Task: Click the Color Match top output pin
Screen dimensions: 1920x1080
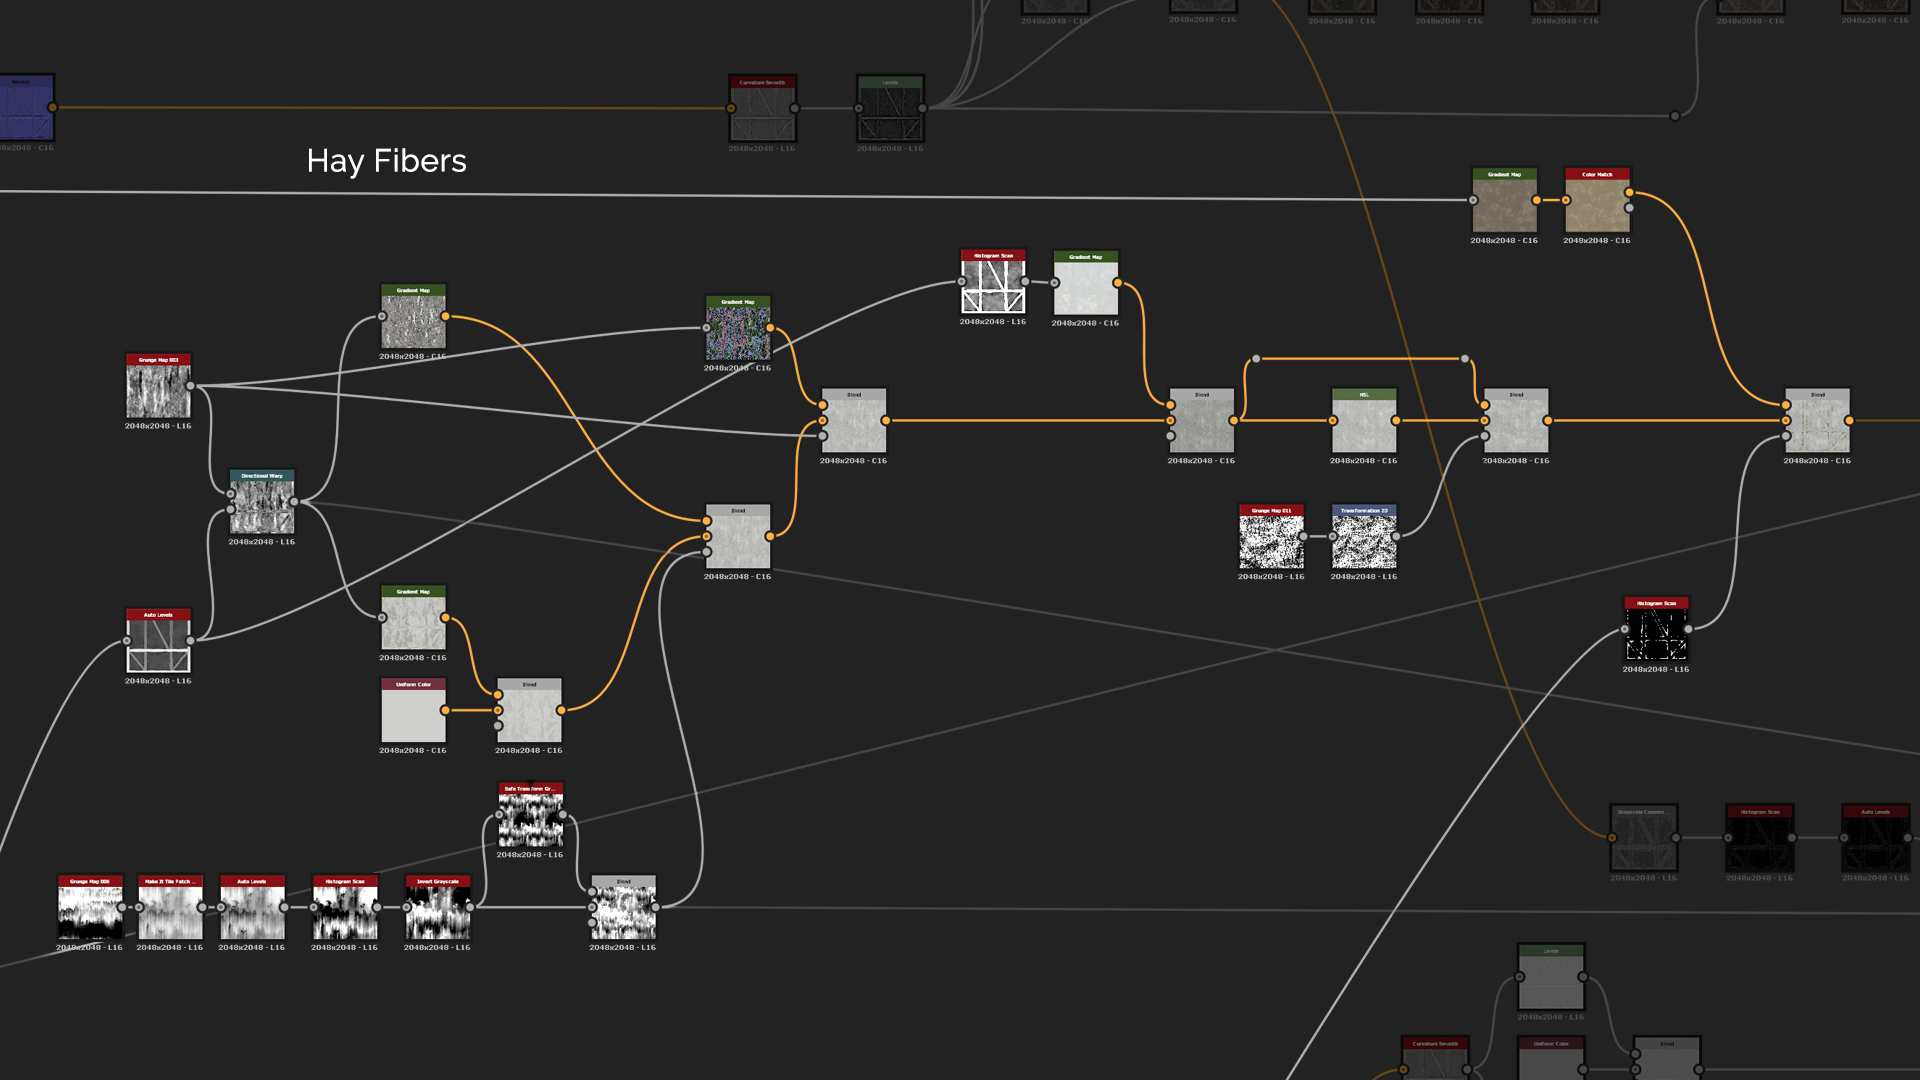Action: [x=1629, y=192]
